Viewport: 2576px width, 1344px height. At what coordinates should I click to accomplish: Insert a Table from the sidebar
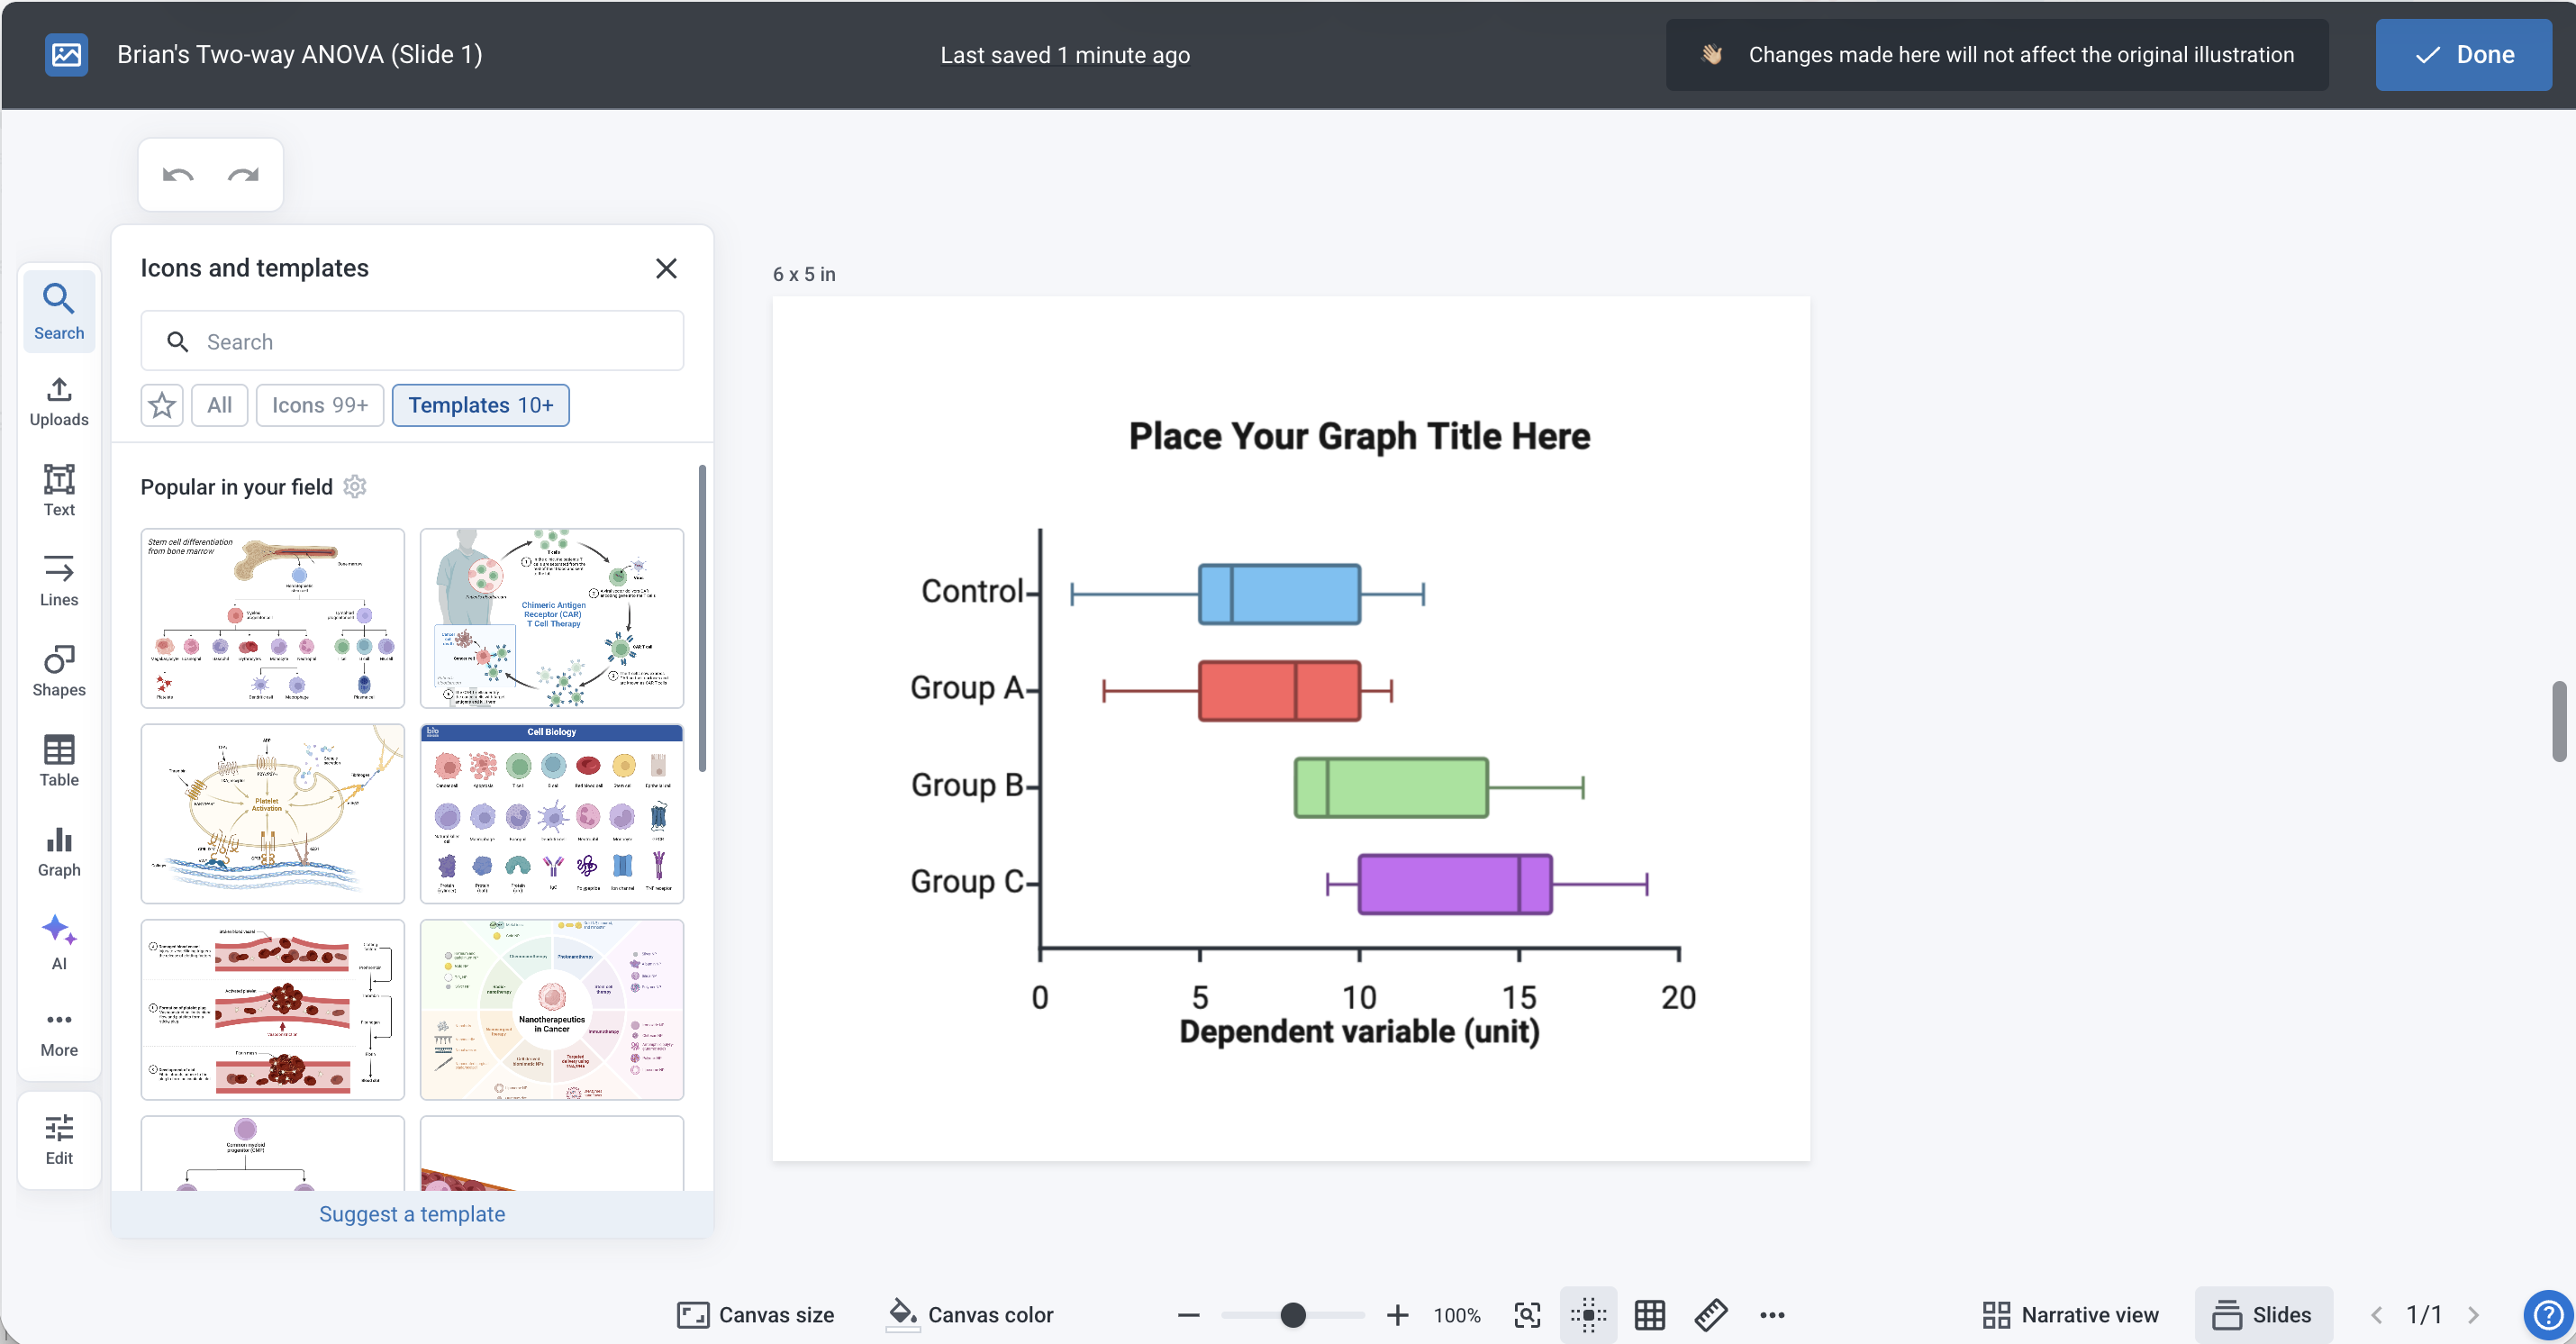pos(59,760)
